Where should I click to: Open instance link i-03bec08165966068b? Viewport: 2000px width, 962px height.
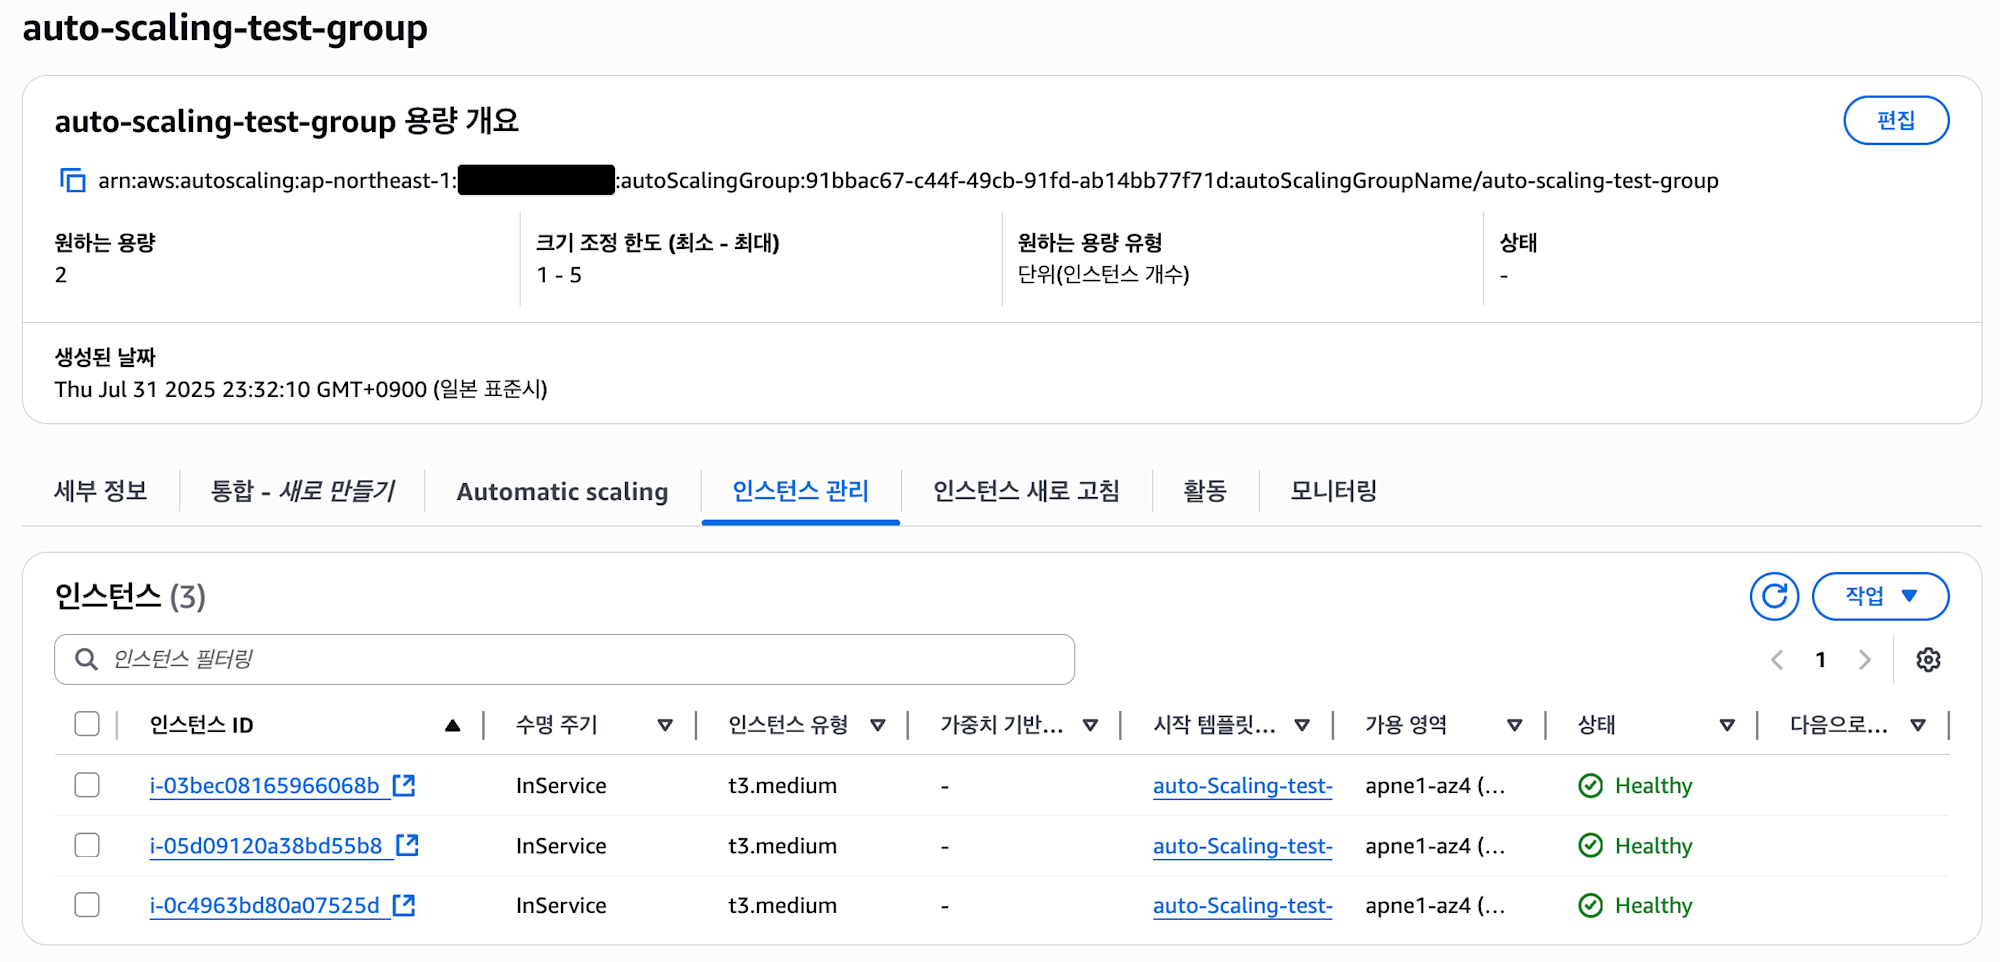pos(264,786)
